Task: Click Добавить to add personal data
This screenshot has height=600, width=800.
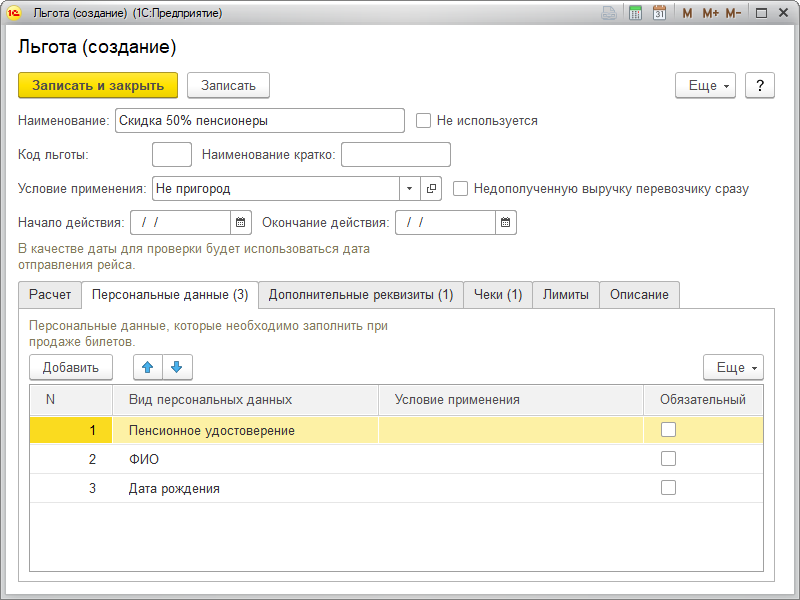Action: (x=71, y=368)
